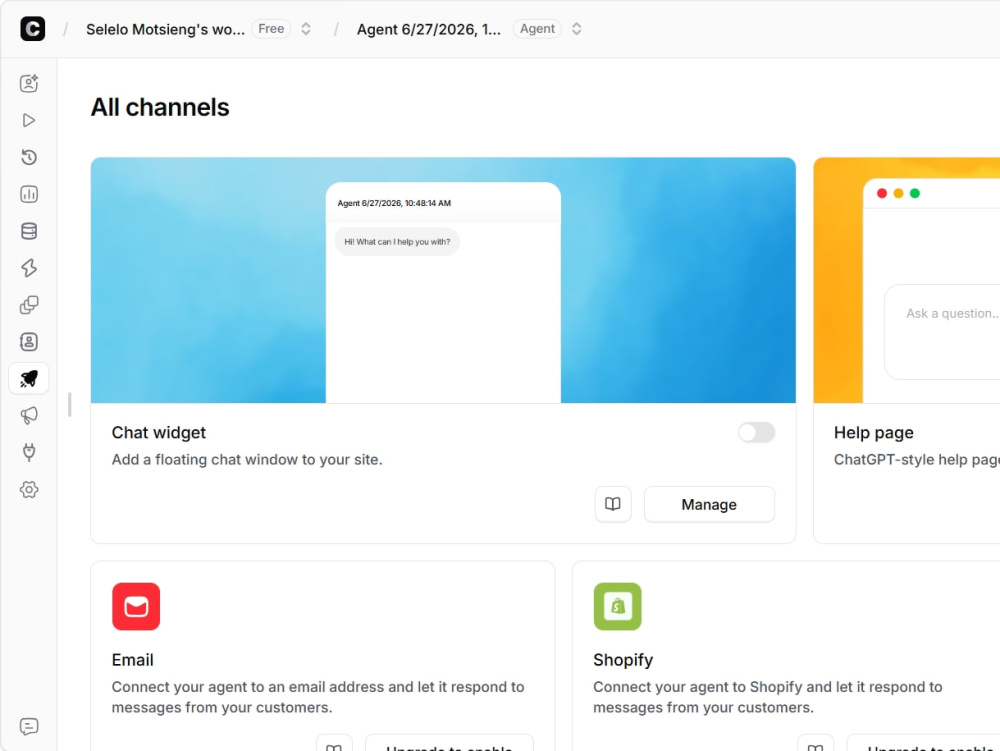
Task: Click the Help page preview image
Action: [907, 281]
